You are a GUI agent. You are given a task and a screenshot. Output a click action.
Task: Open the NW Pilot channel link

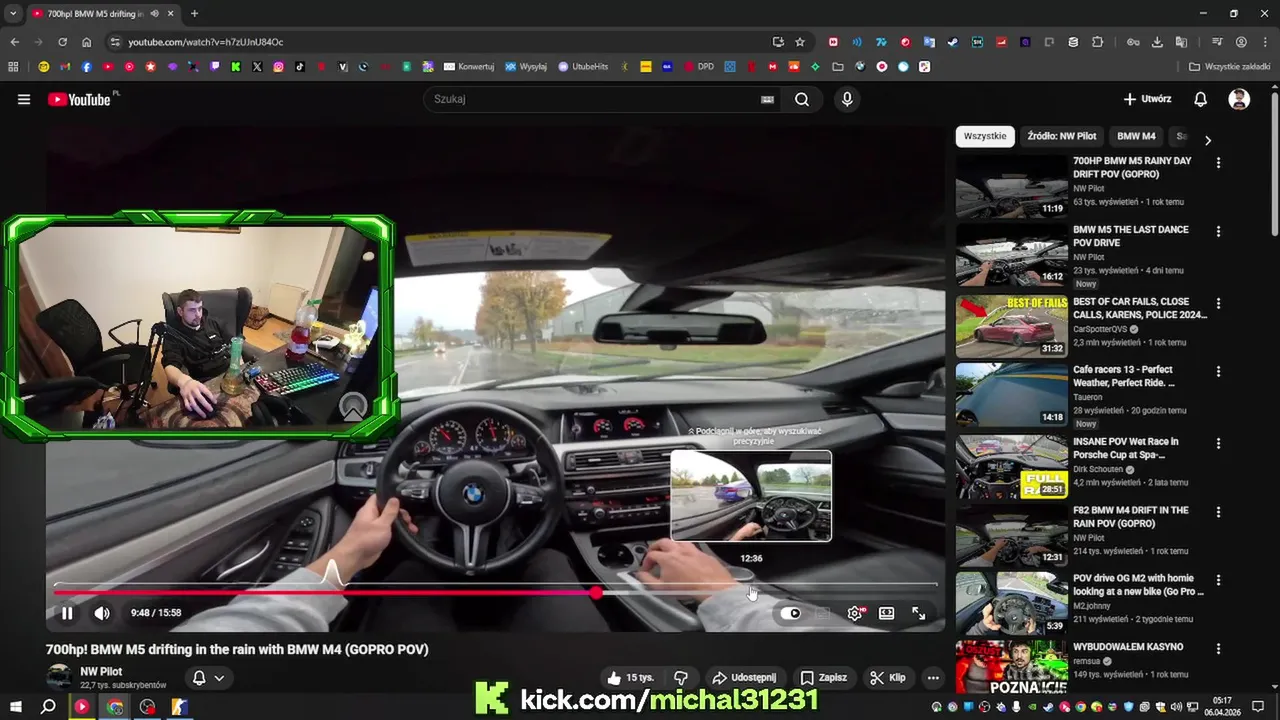101,671
